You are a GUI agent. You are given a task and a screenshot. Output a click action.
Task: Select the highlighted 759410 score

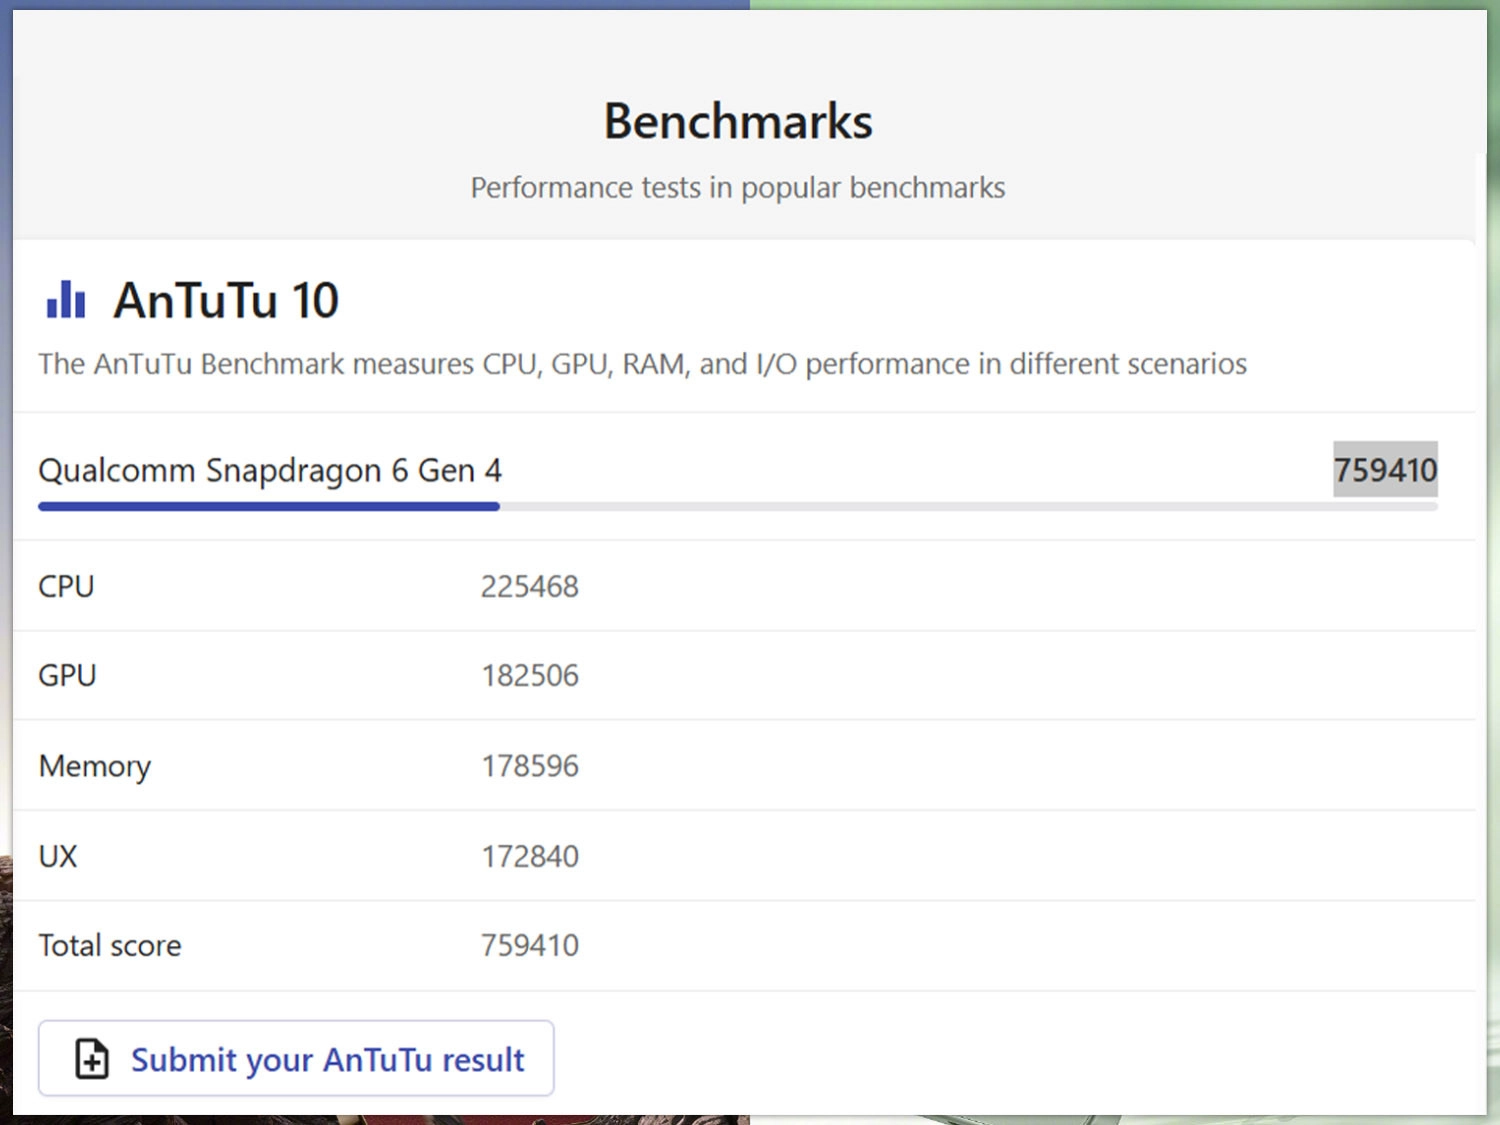pyautogui.click(x=1385, y=469)
